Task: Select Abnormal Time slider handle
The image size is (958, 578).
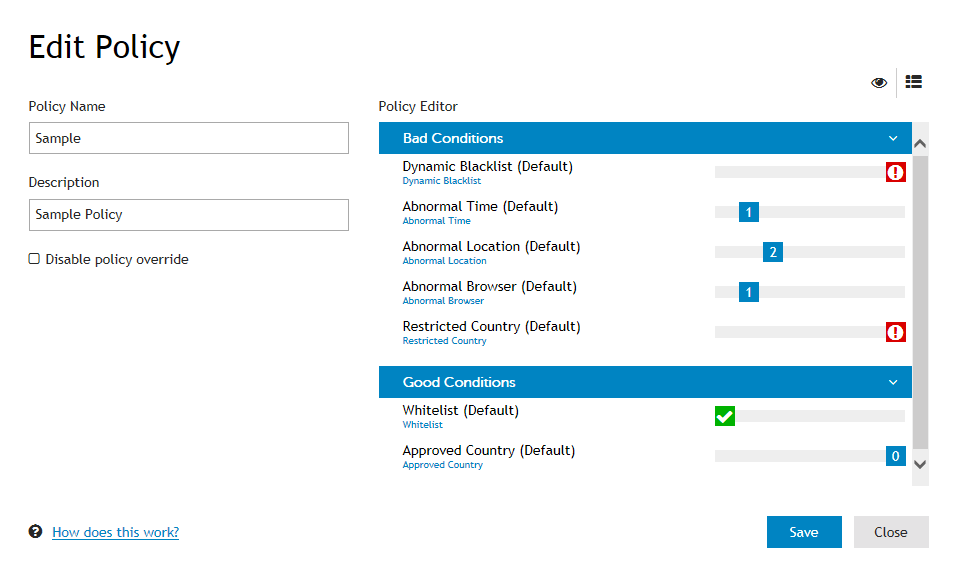Action: (x=748, y=213)
